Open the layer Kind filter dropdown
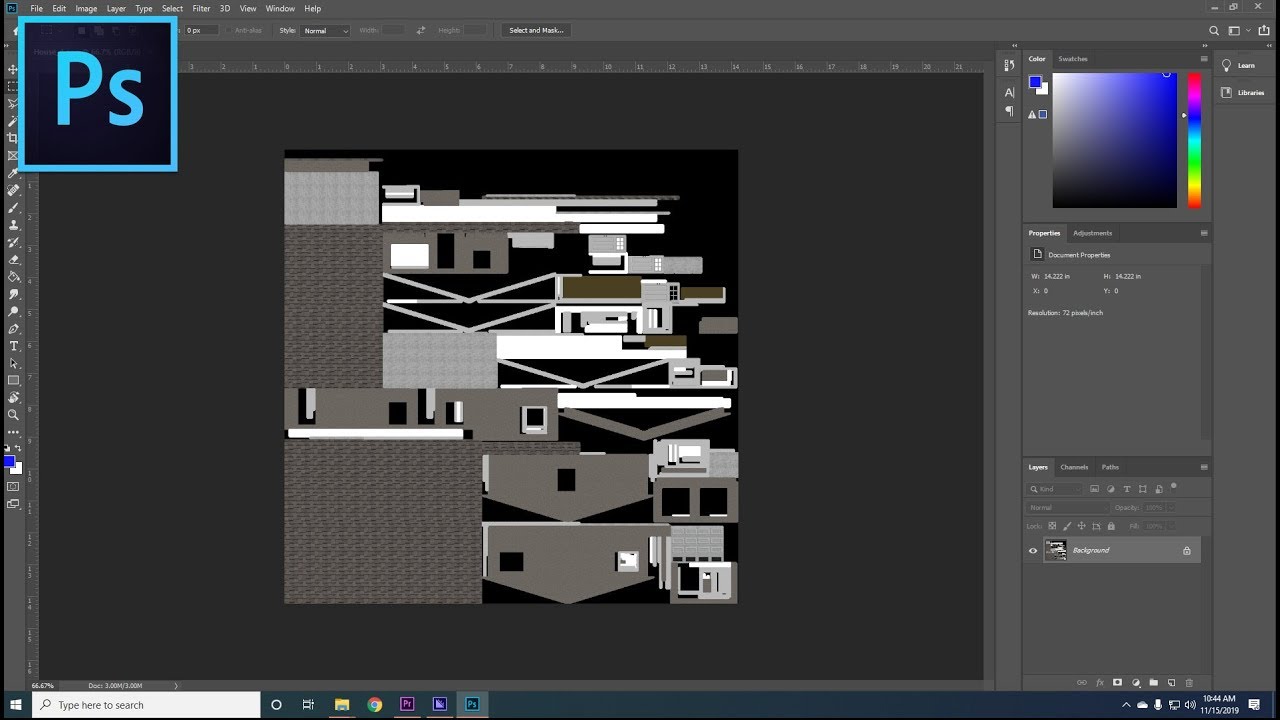 [x=1056, y=489]
